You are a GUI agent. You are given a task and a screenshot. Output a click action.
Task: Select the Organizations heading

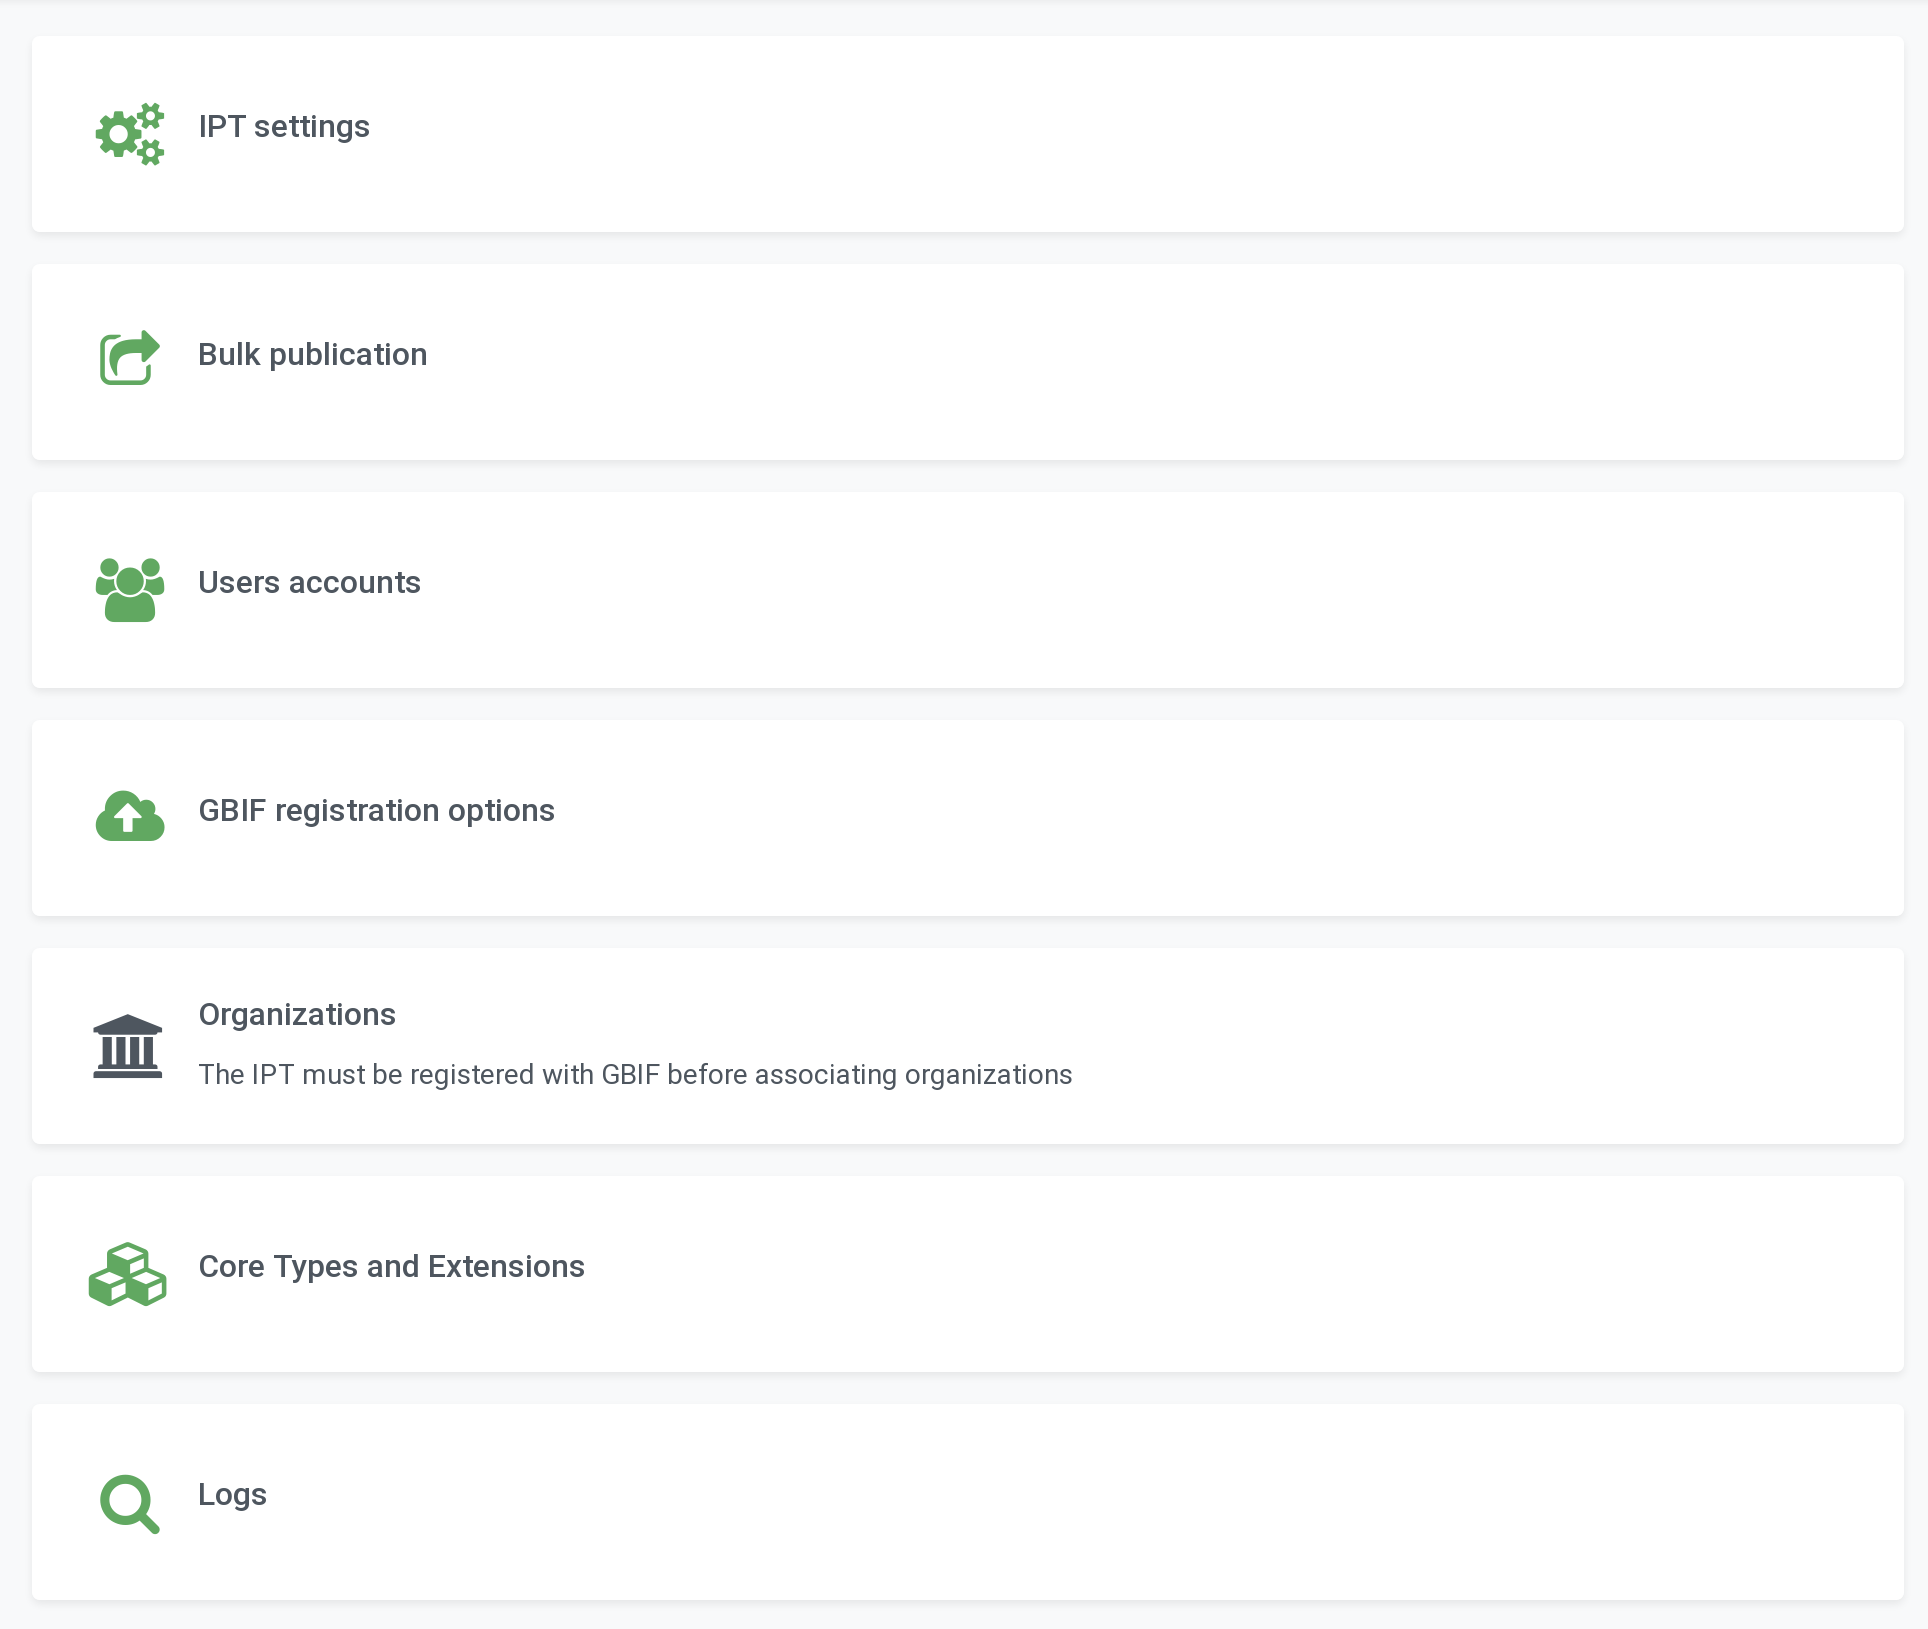[x=297, y=1015]
